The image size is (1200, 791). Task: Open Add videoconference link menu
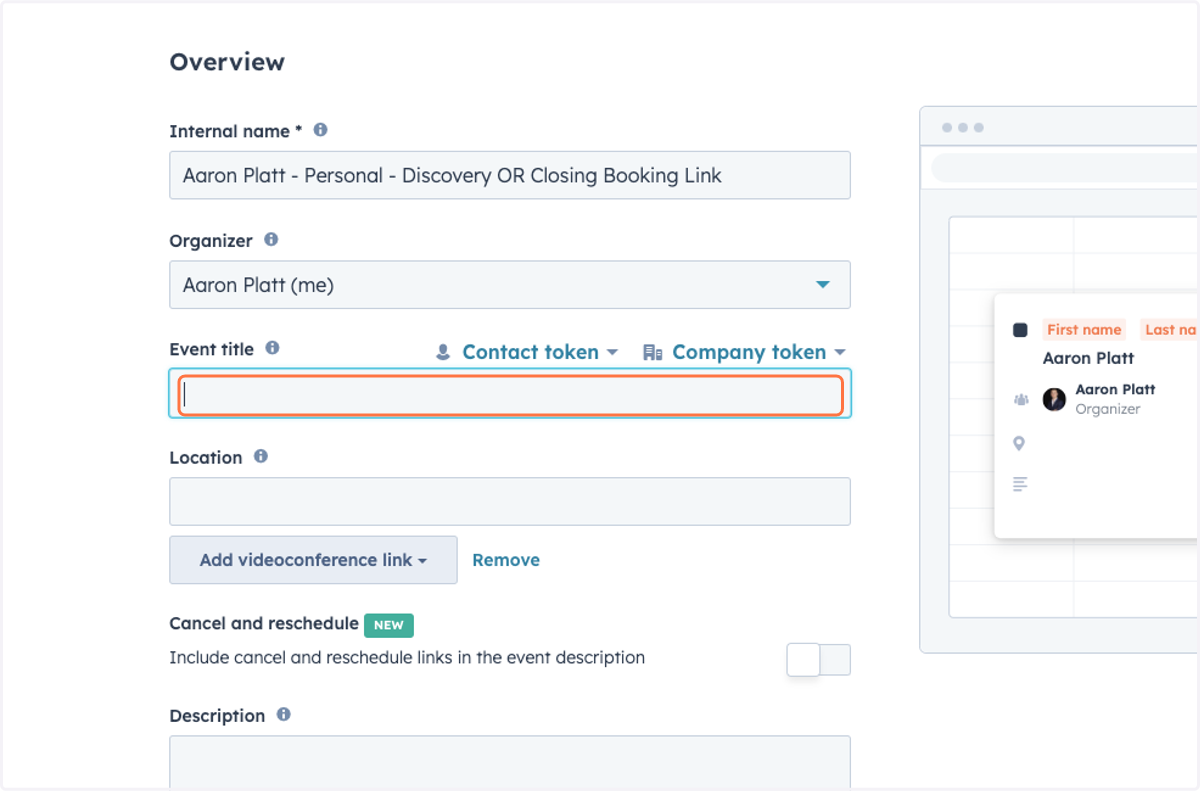coord(313,560)
